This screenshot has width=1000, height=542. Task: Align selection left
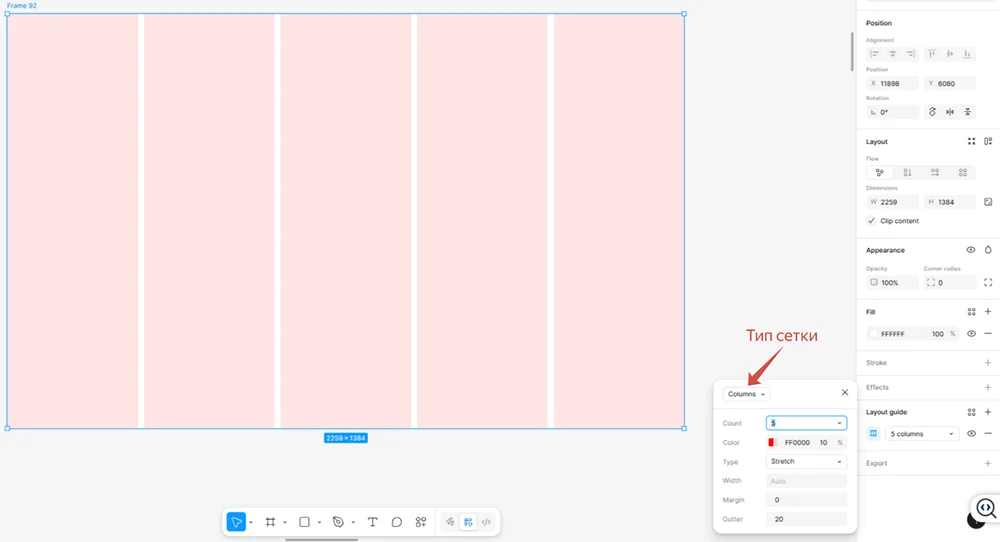[x=874, y=54]
